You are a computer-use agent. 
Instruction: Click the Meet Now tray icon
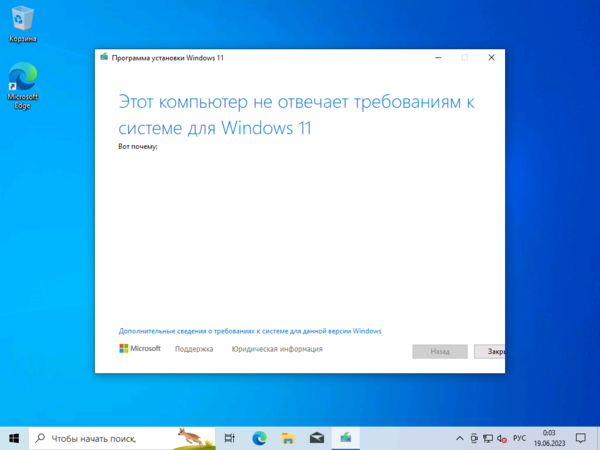pyautogui.click(x=474, y=439)
